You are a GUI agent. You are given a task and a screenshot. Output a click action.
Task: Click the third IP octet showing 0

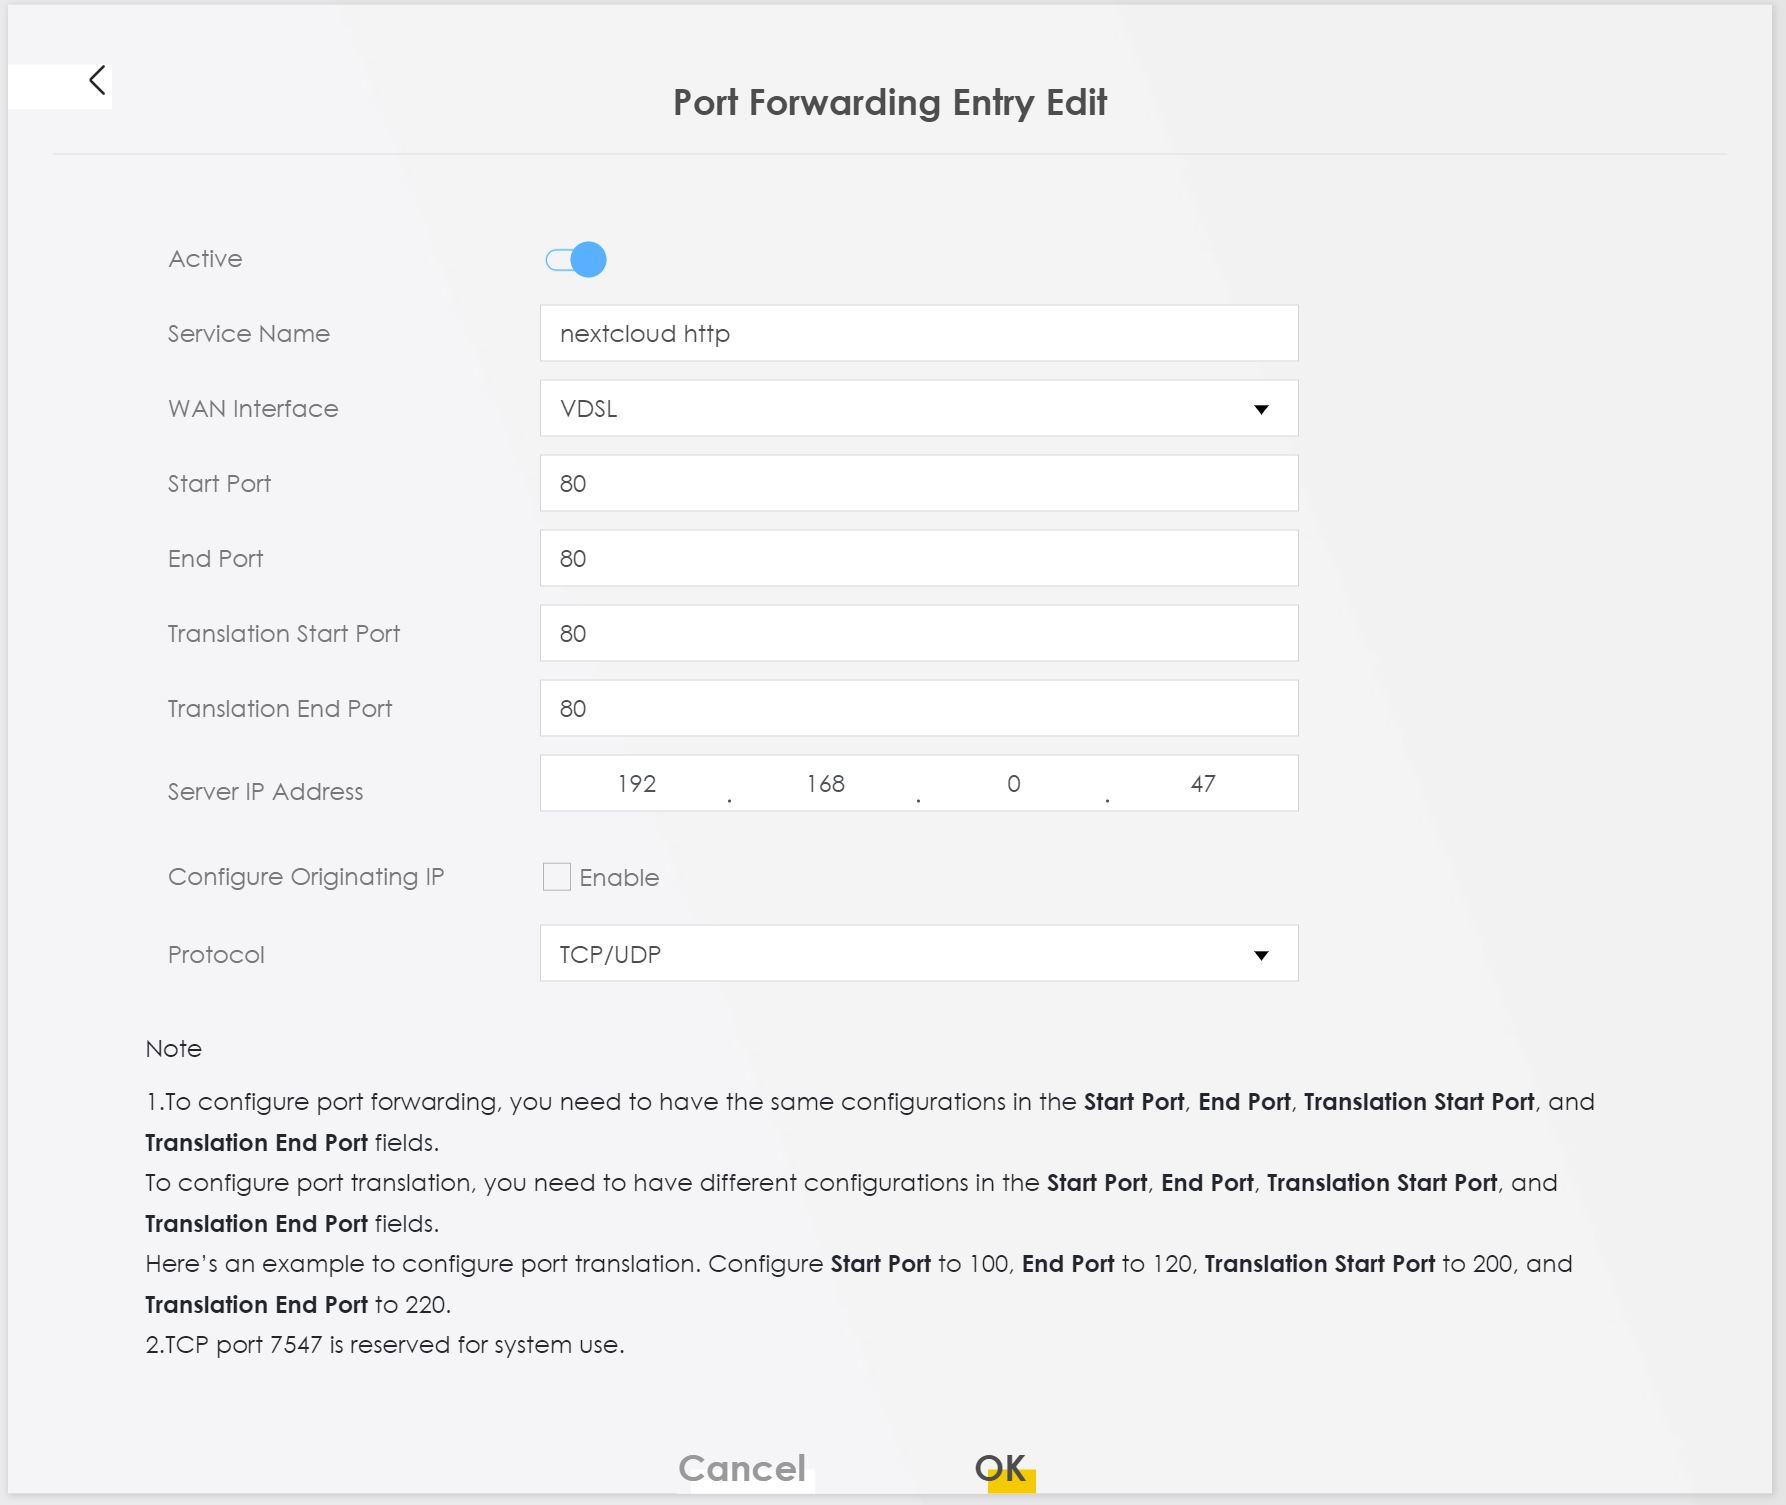click(1013, 784)
